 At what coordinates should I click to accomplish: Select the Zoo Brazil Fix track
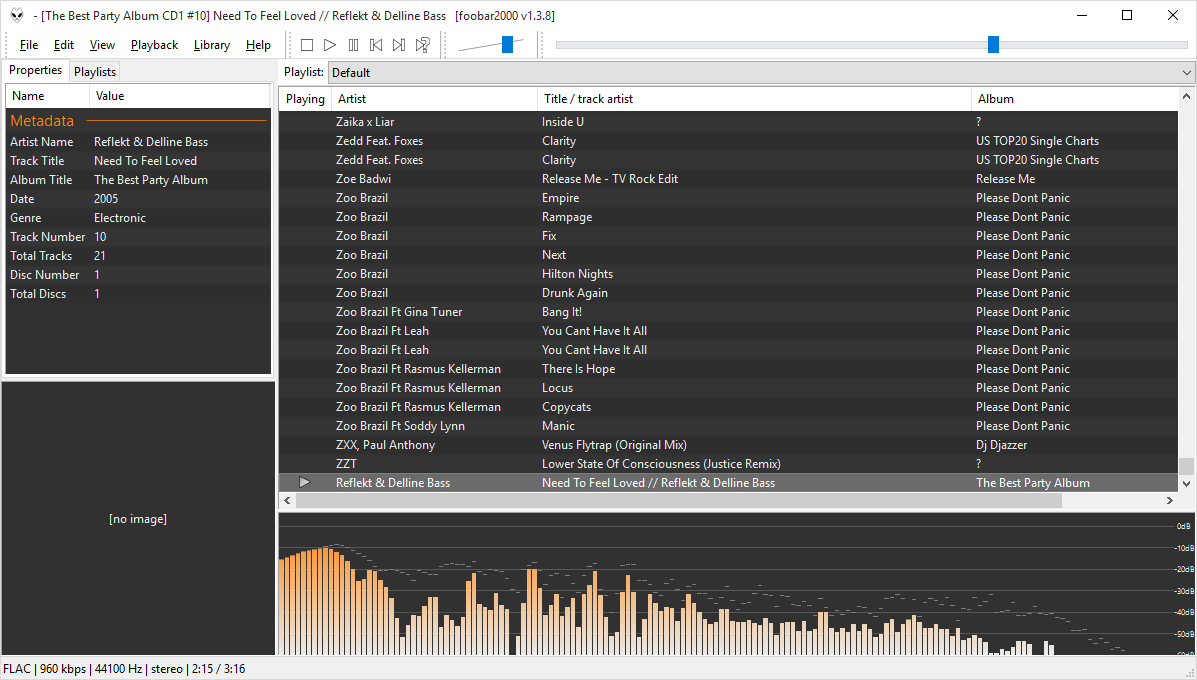pyautogui.click(x=728, y=236)
